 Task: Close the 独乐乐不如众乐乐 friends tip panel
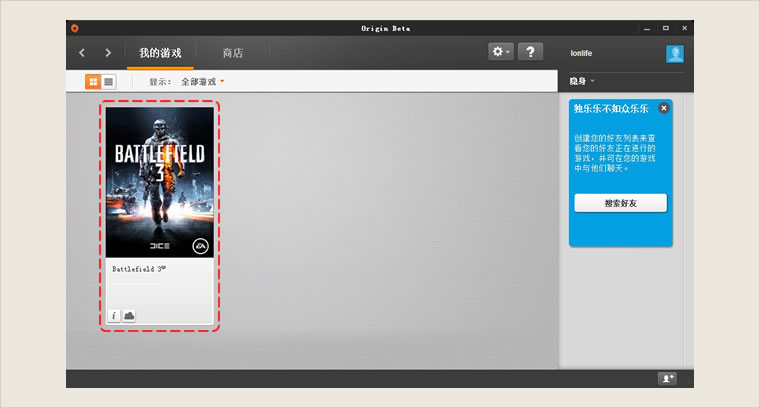pyautogui.click(x=664, y=108)
